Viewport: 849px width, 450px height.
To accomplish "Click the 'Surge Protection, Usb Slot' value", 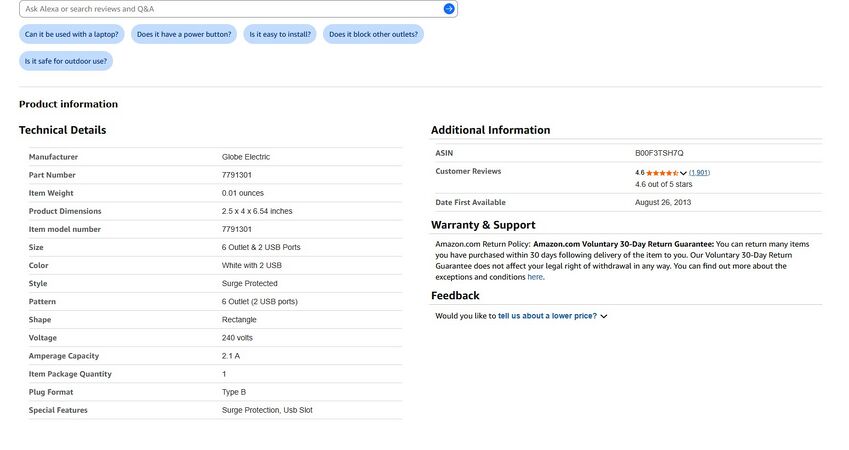I will point(267,410).
